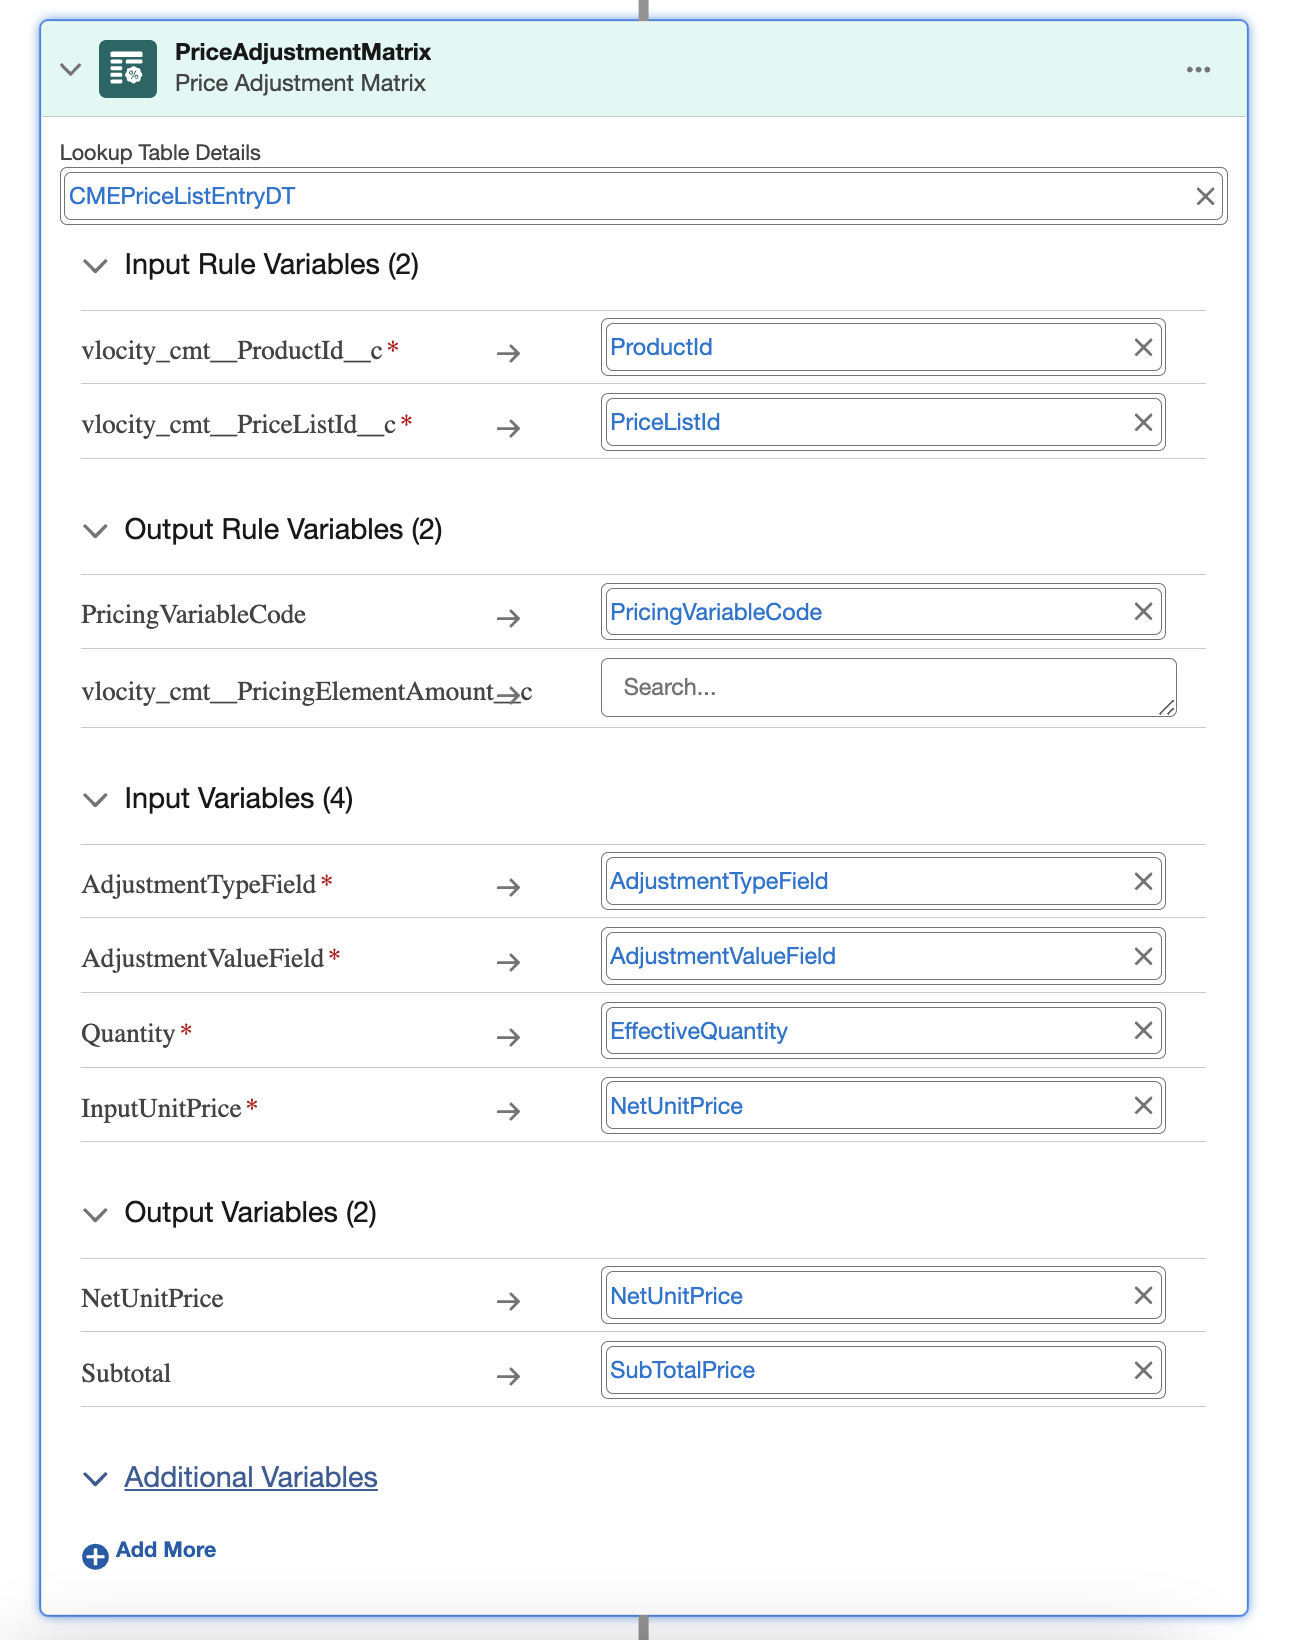Click the Output Rule Variables (2) heading
Viewport: 1298px width, 1640px height.
(283, 529)
